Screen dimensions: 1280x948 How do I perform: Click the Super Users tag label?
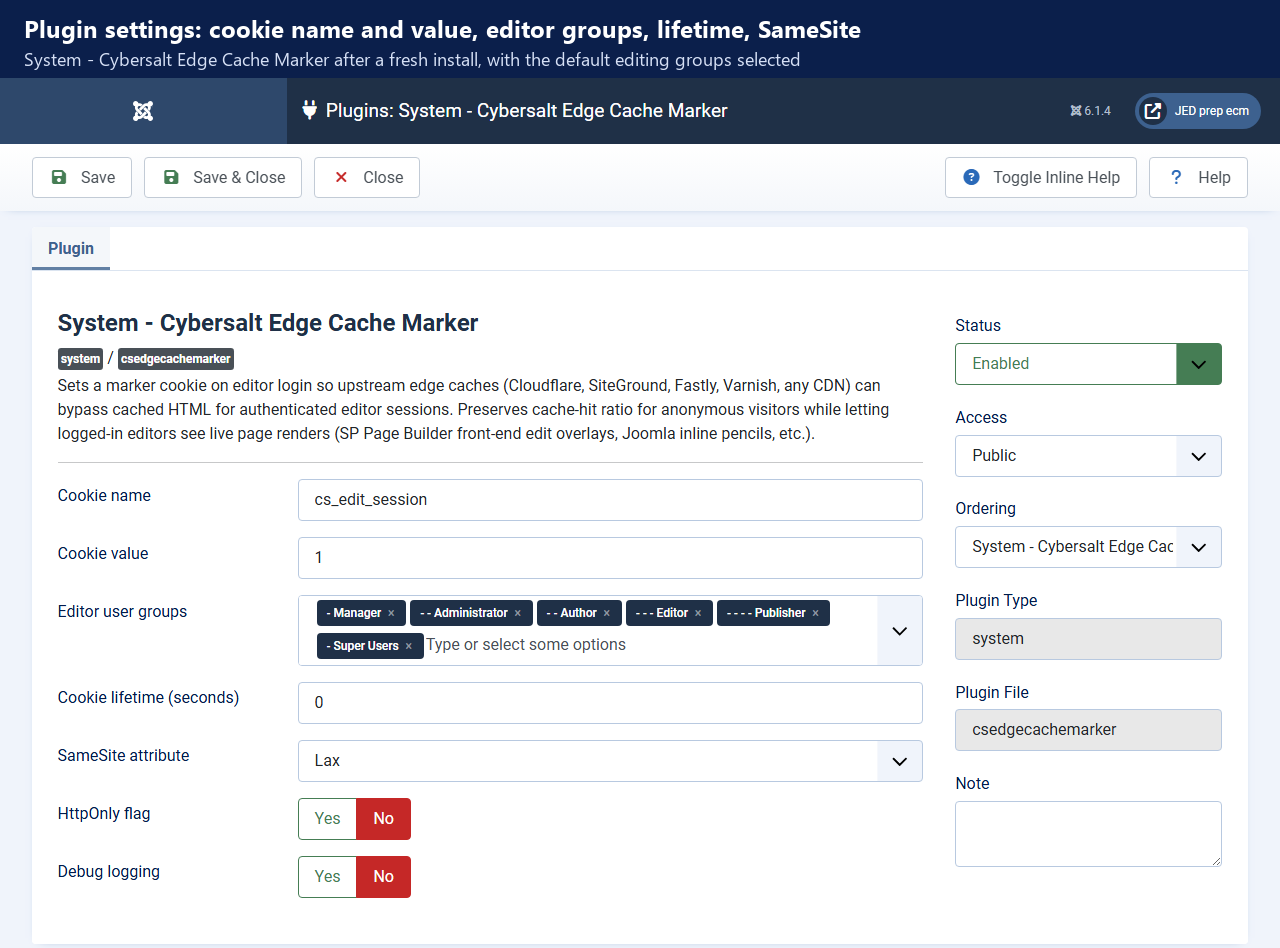(x=363, y=646)
